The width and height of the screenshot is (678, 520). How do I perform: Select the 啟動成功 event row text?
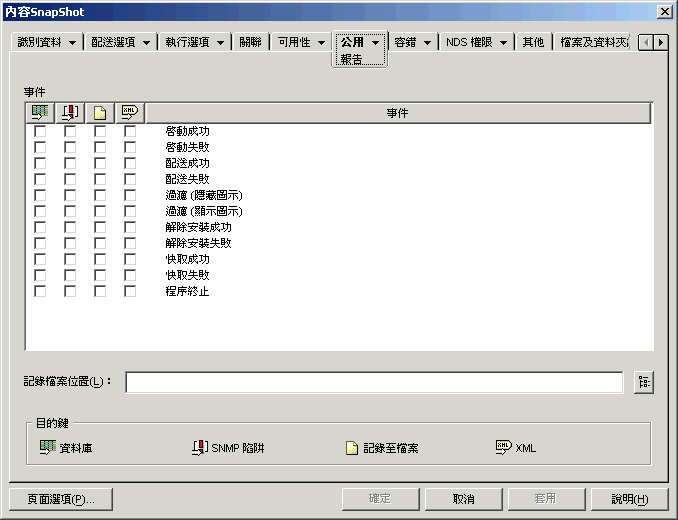[x=187, y=131]
